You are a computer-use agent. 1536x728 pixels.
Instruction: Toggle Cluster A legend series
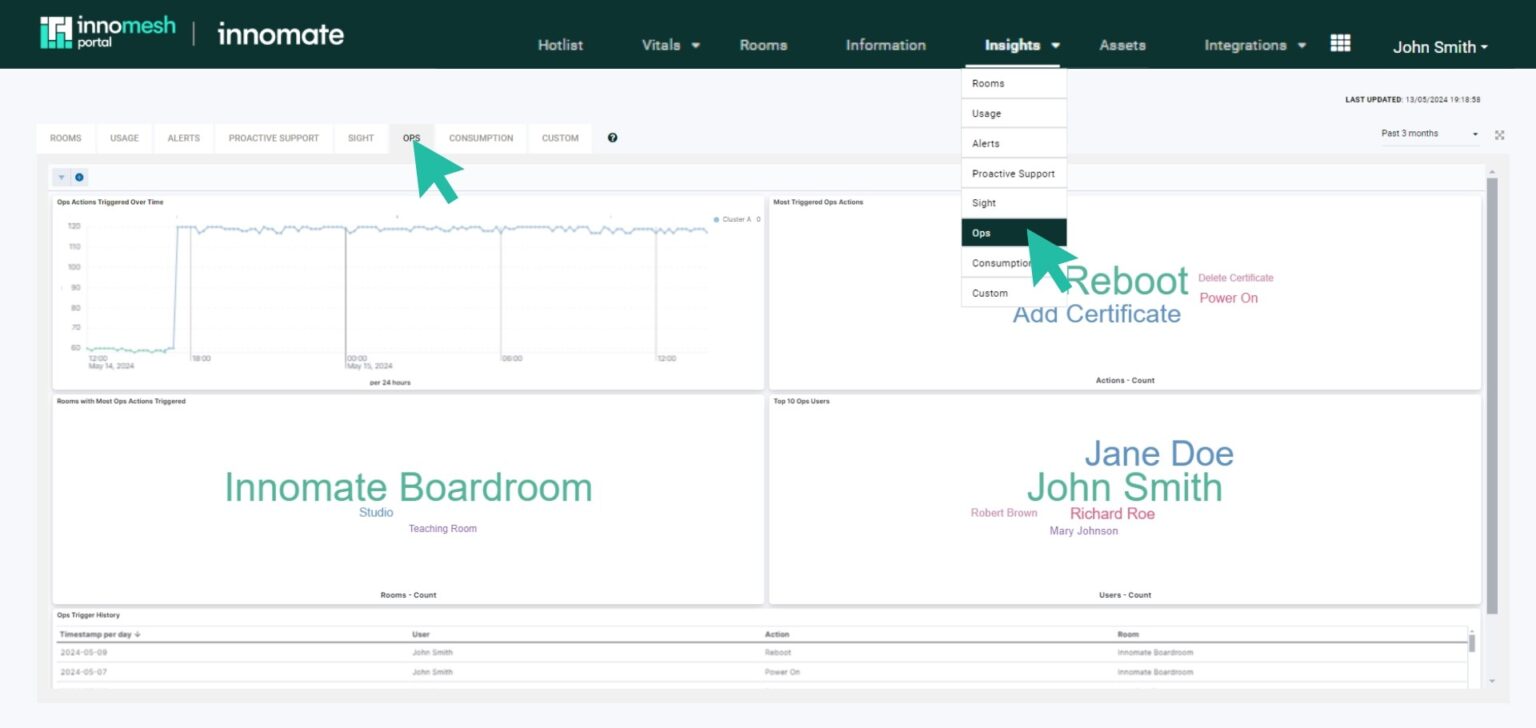tap(733, 219)
